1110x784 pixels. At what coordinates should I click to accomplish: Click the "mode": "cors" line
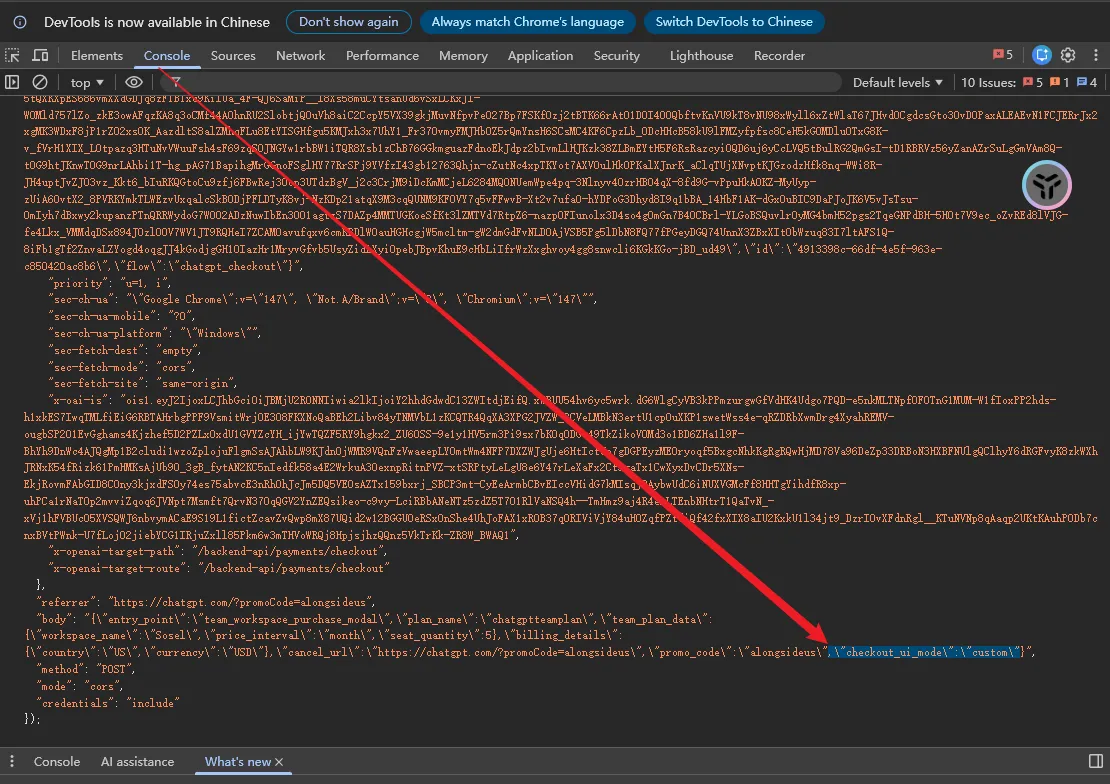tap(79, 686)
